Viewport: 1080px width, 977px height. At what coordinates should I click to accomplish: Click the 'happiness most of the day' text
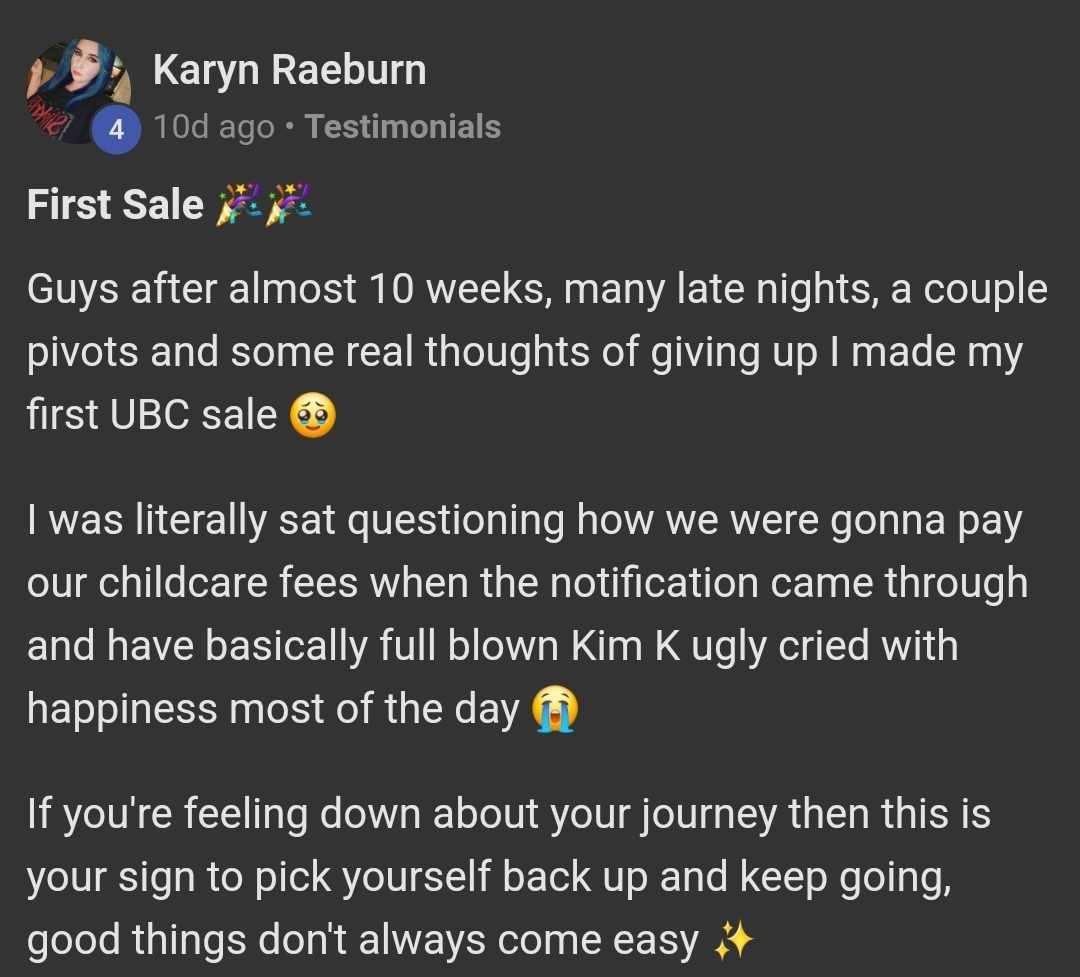(273, 710)
